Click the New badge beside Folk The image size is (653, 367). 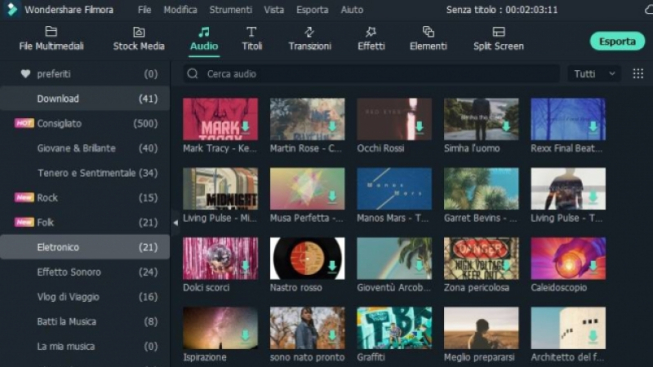pyautogui.click(x=24, y=222)
